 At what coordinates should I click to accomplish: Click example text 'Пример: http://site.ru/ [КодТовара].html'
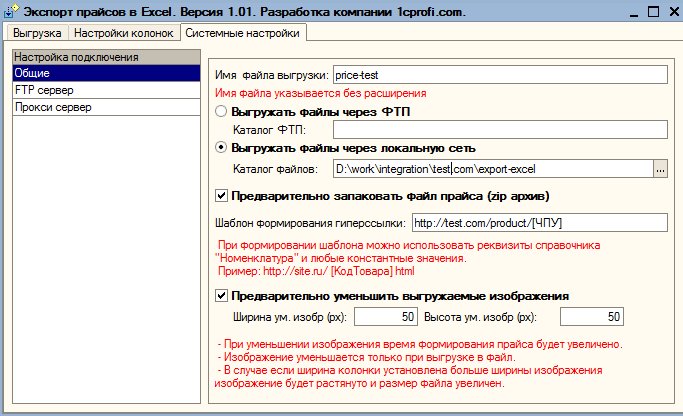tap(316, 271)
